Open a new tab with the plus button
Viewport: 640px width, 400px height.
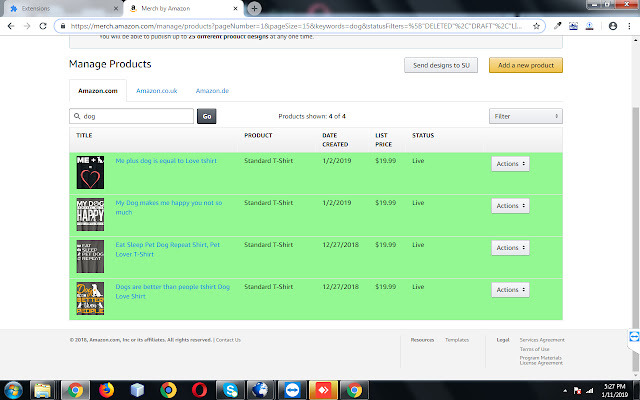pos(254,8)
